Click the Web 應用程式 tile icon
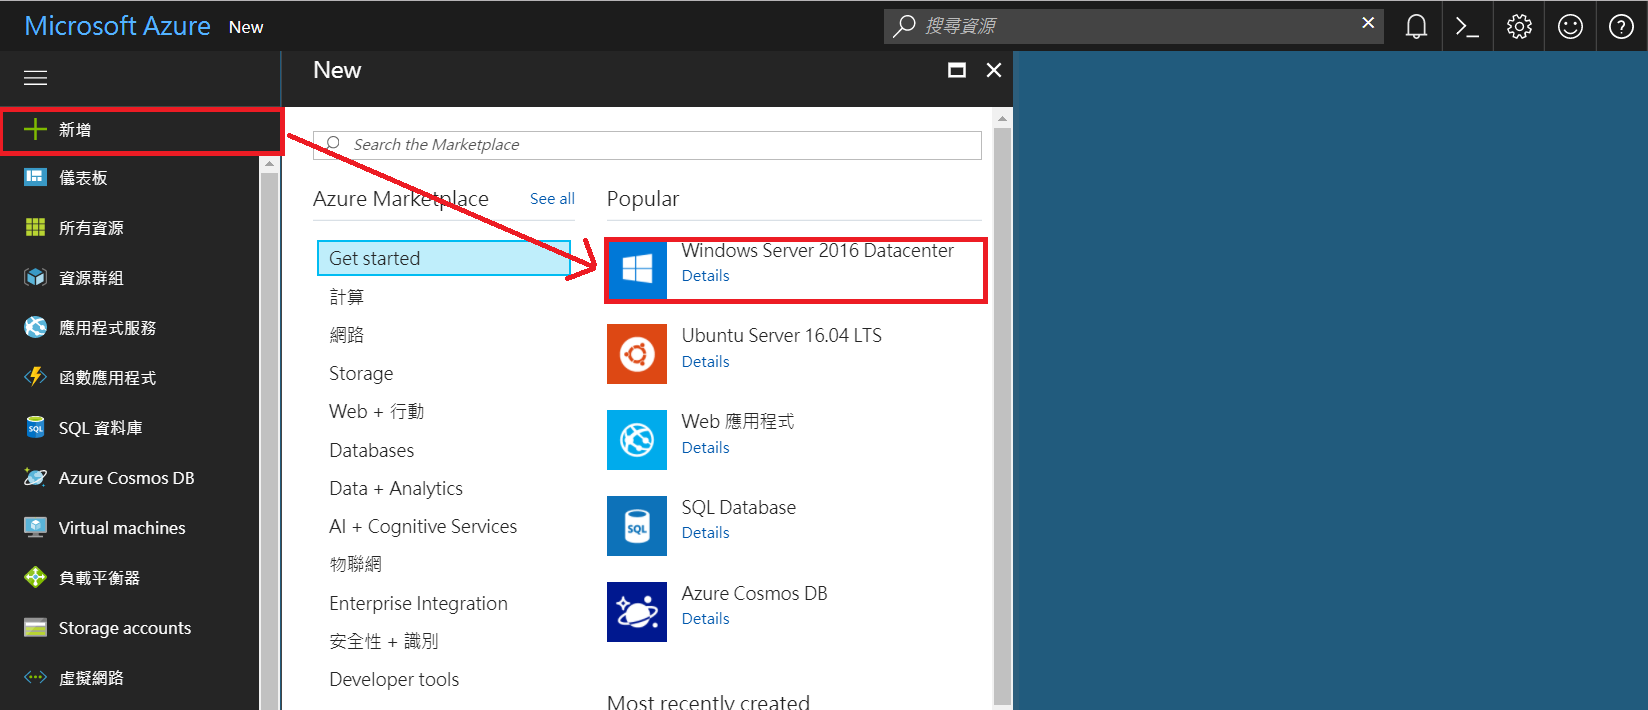 [x=637, y=440]
